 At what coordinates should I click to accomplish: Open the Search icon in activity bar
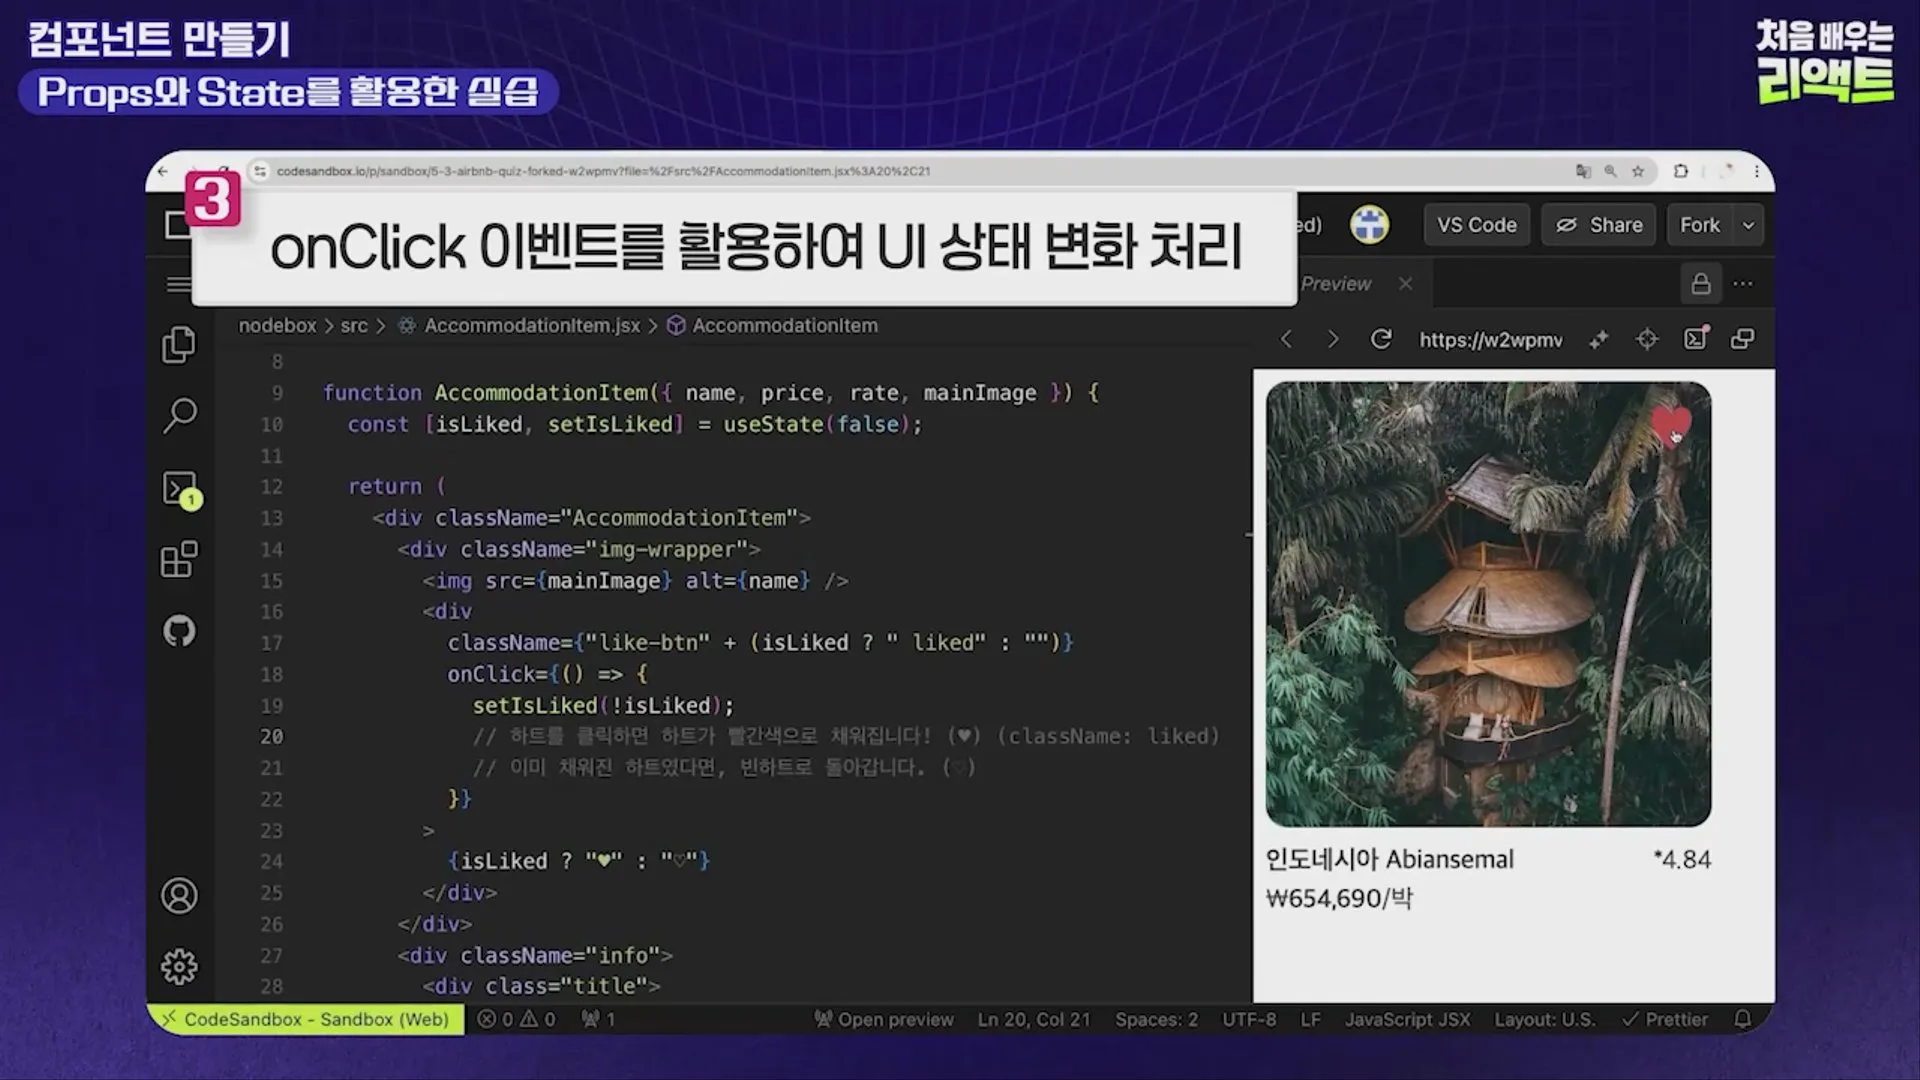[x=180, y=415]
